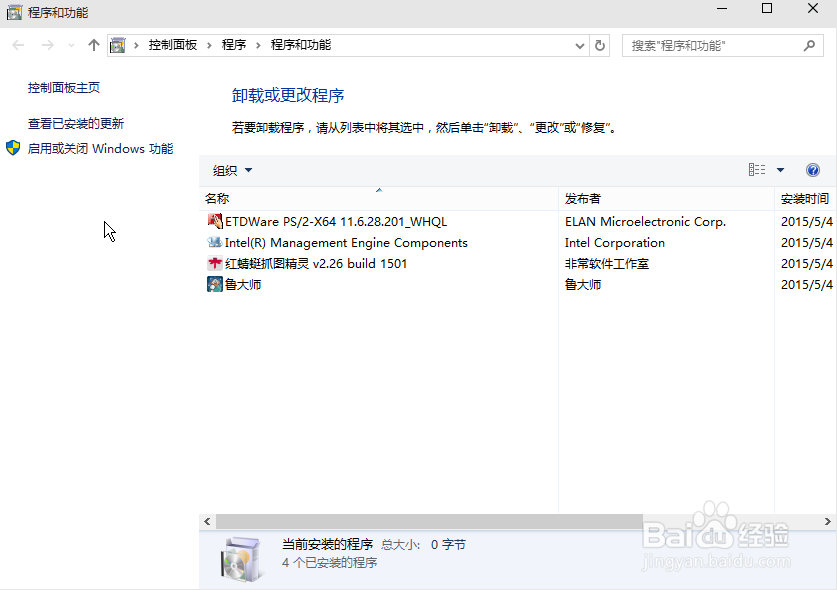Click scroll-right arrow of horizontal scrollbar
Image resolution: width=837 pixels, height=590 pixels.
(x=827, y=522)
